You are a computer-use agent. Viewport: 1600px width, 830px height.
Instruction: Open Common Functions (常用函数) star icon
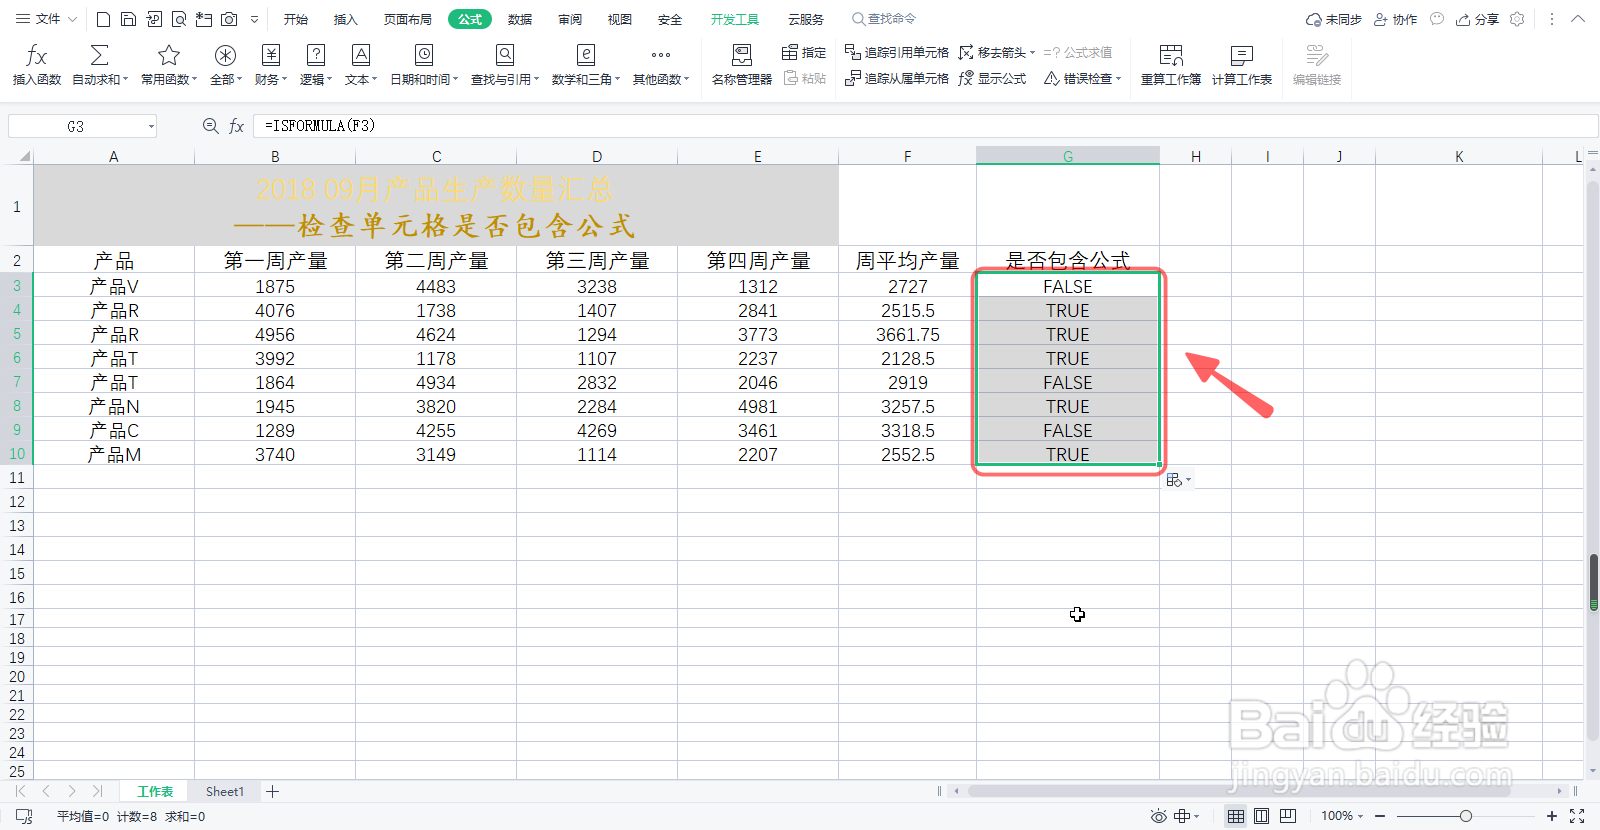point(169,55)
